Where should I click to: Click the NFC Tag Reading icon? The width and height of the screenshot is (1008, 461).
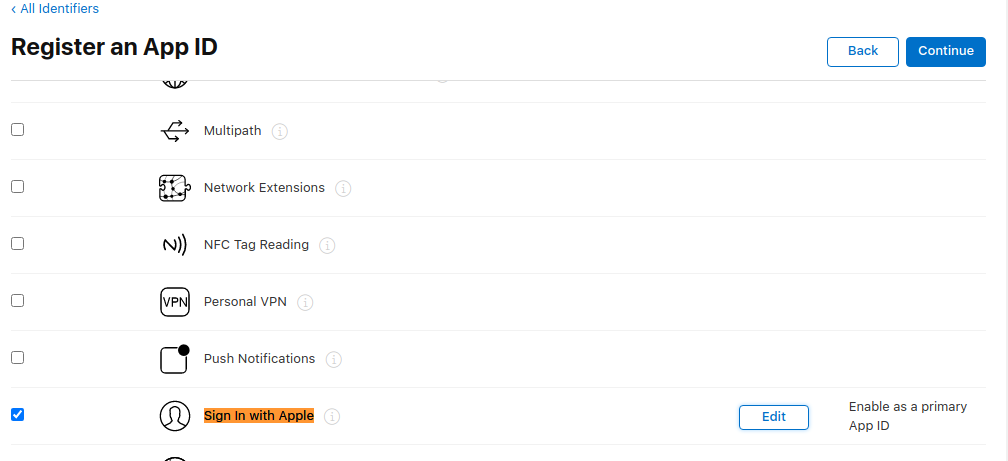coord(174,245)
